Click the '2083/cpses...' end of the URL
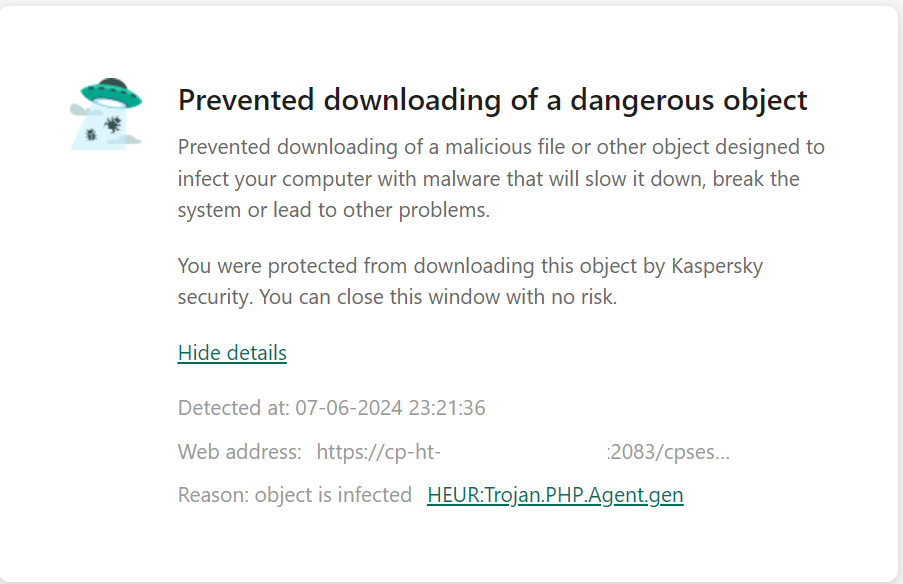This screenshot has width=903, height=584. pyautogui.click(x=670, y=451)
